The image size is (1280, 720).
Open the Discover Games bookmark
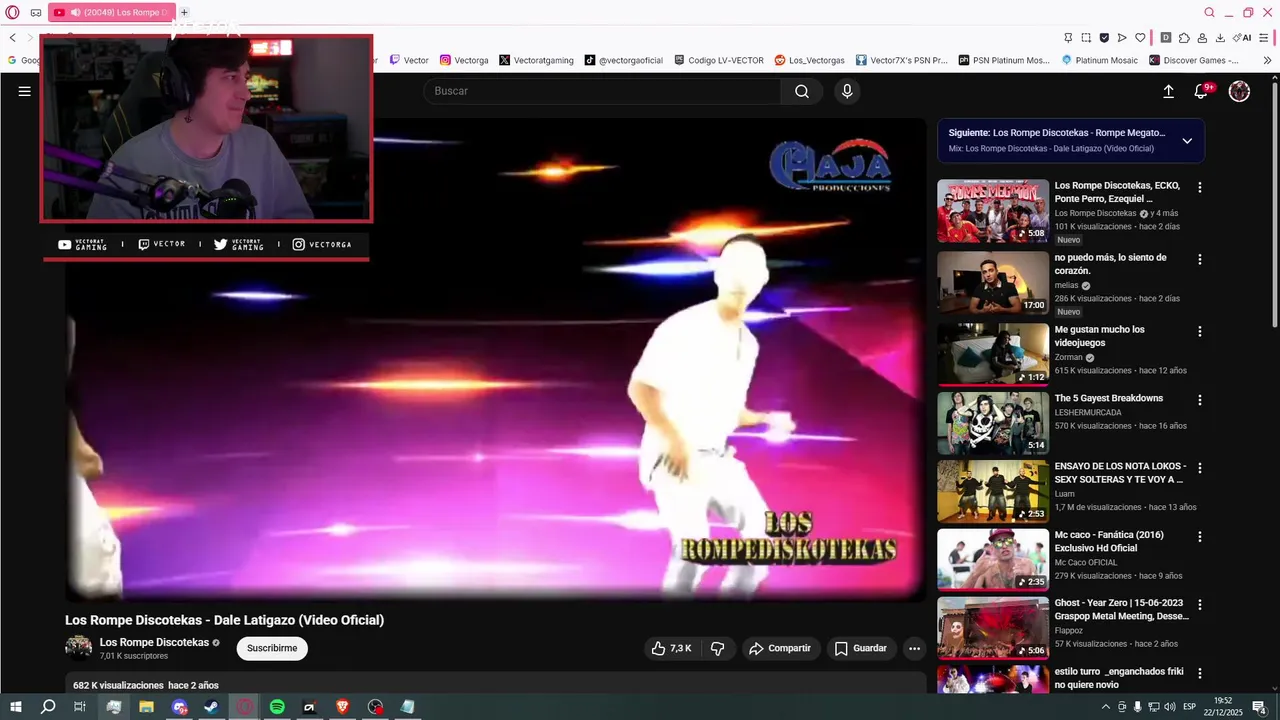1194,60
